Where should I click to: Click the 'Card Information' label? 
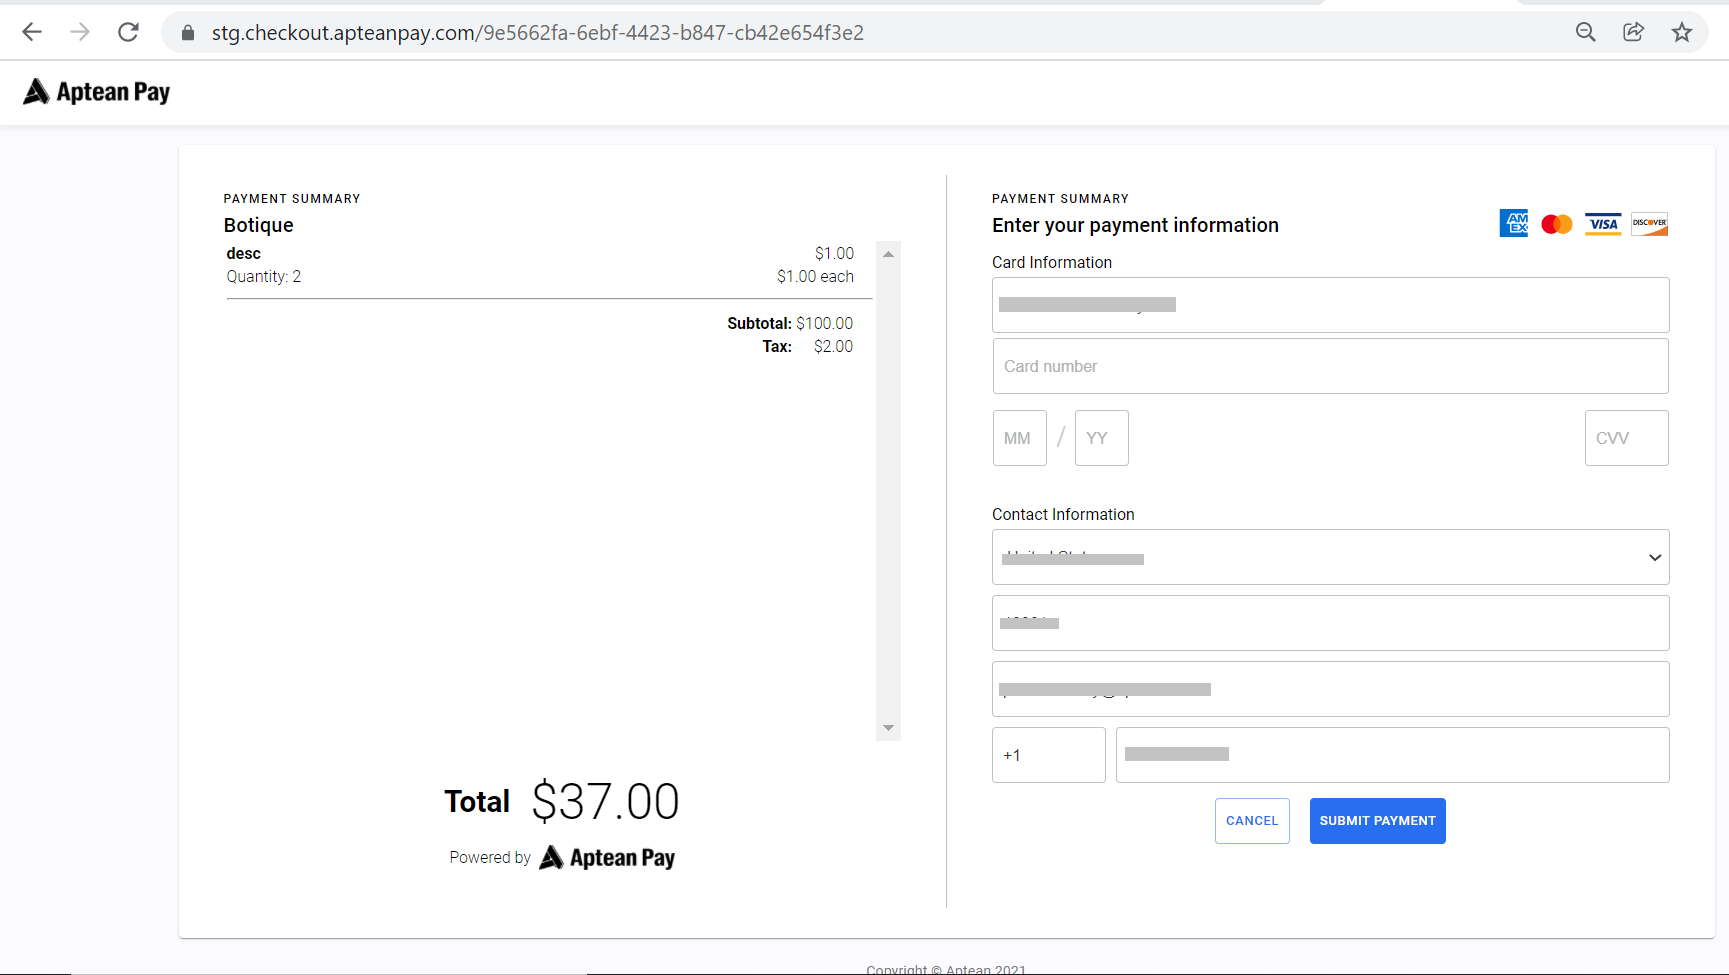click(1052, 262)
